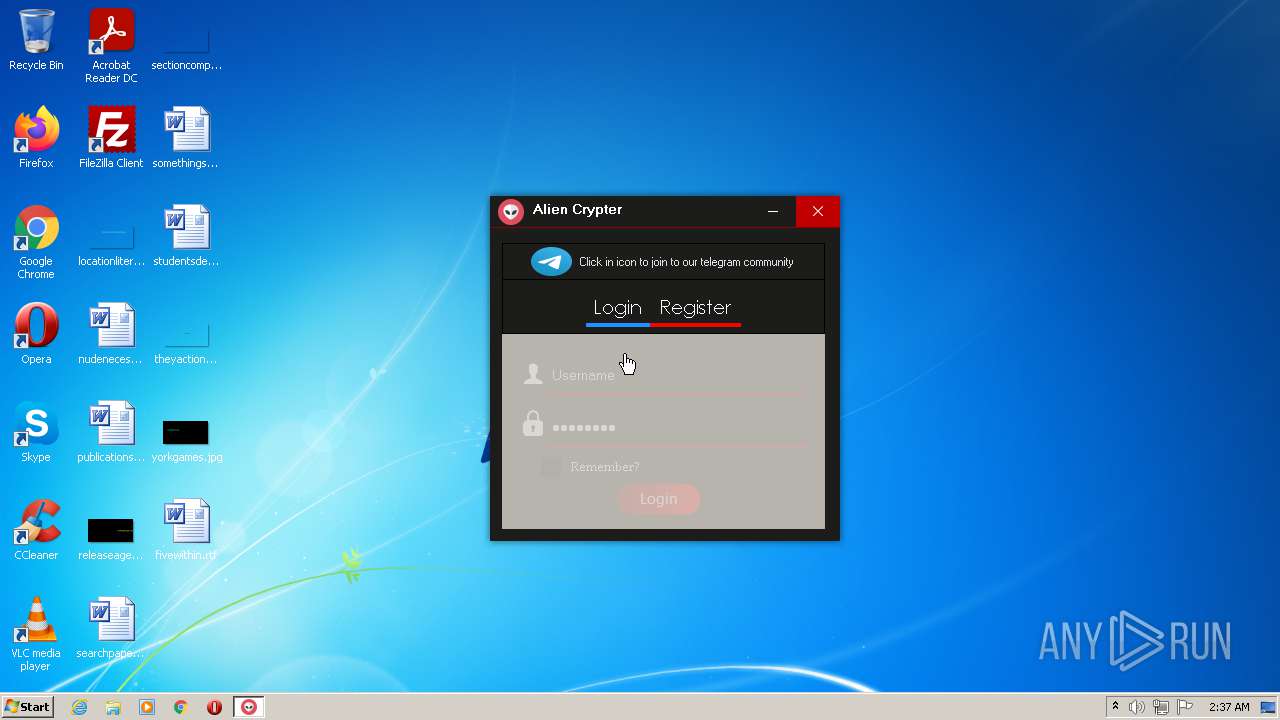Click the Alien Crypter logo in title bar
1280x720 pixels.
click(511, 211)
